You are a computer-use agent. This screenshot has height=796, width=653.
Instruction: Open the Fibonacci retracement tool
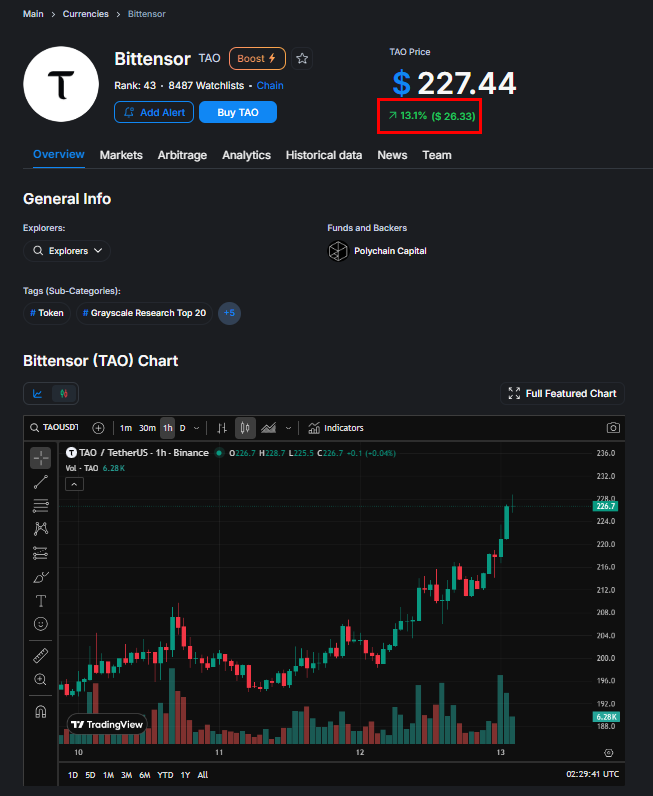41,505
